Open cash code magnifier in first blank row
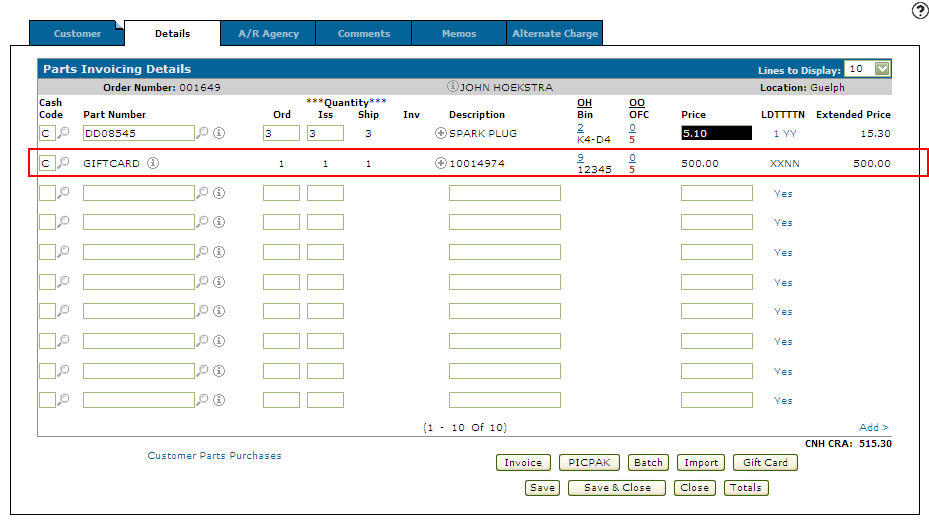Image resolution: width=929 pixels, height=524 pixels. click(x=63, y=193)
